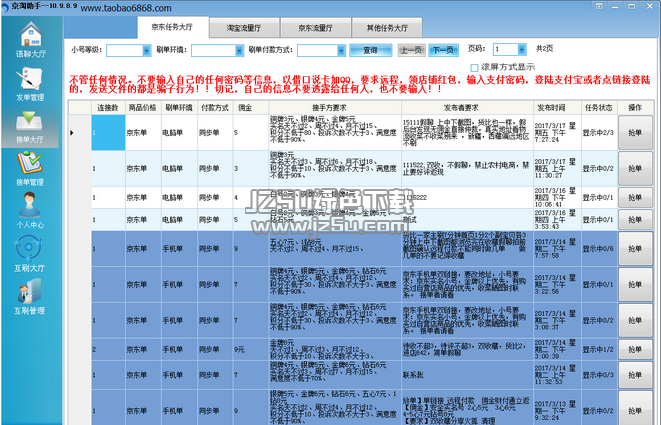Select the 9元 commission cell

[251, 350]
